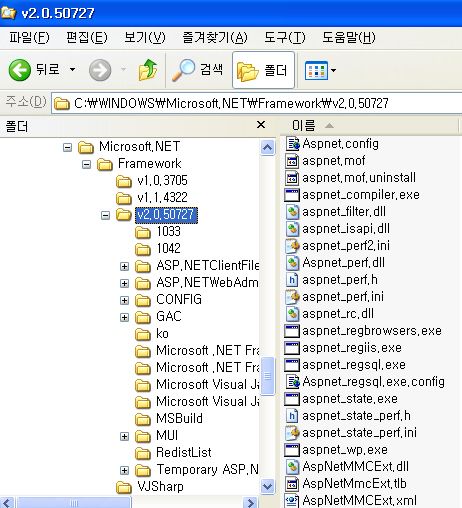This screenshot has height=508, width=462.
Task: Collapse the v2.0.50727 tree node
Action: [105, 215]
